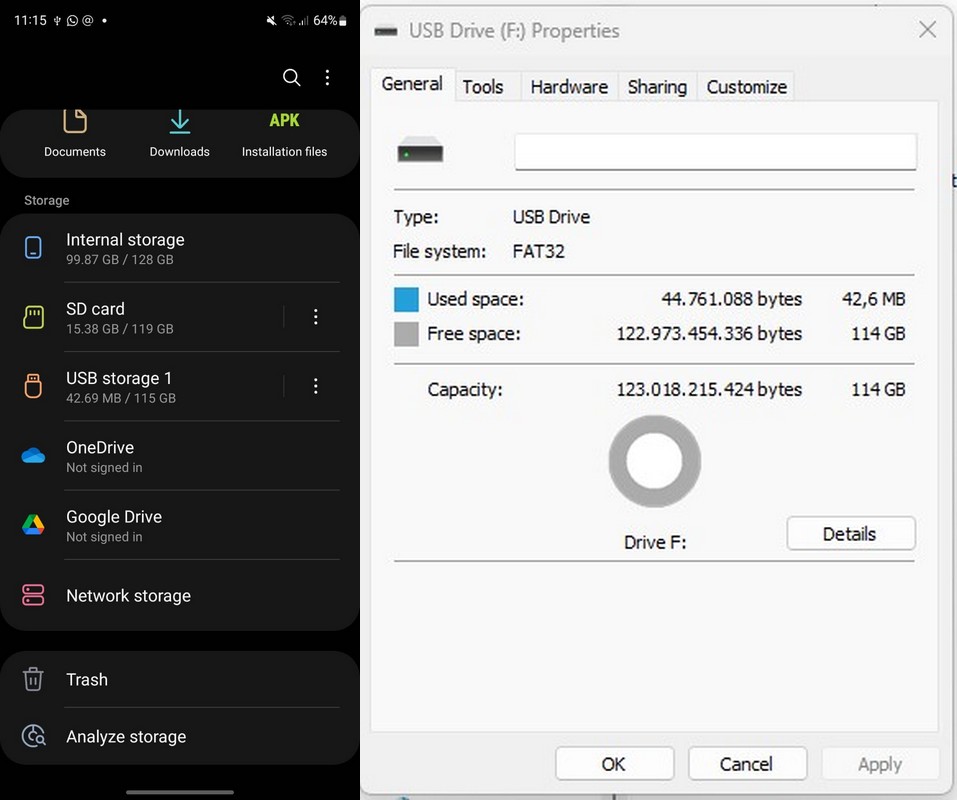Image resolution: width=957 pixels, height=800 pixels.
Task: Tap the 99.87 GB / 128 GB usage text
Action: [120, 259]
